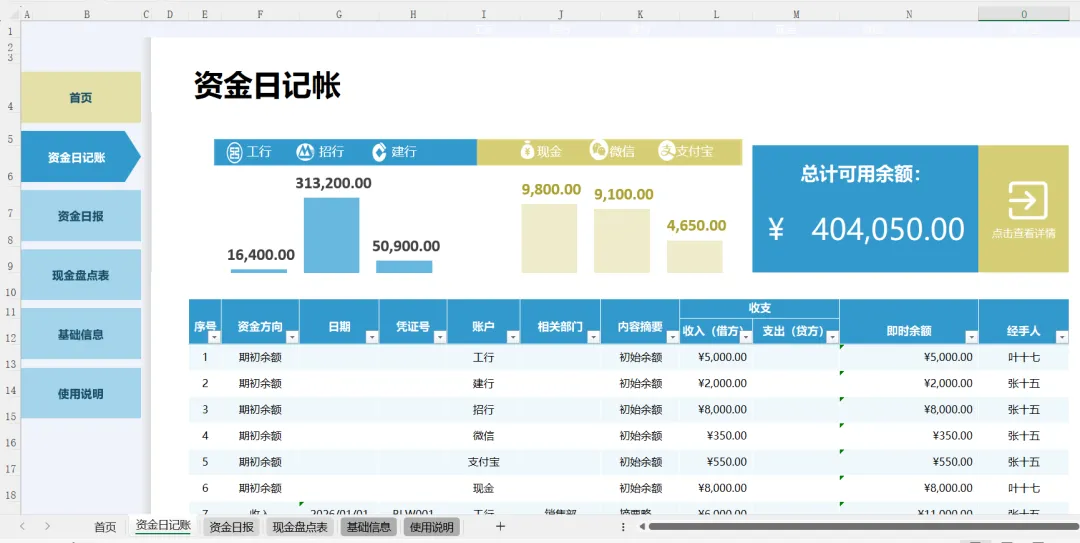Viewport: 1080px width, 543px height.
Task: Click cell 工行 in row 1
Action: [x=484, y=358]
